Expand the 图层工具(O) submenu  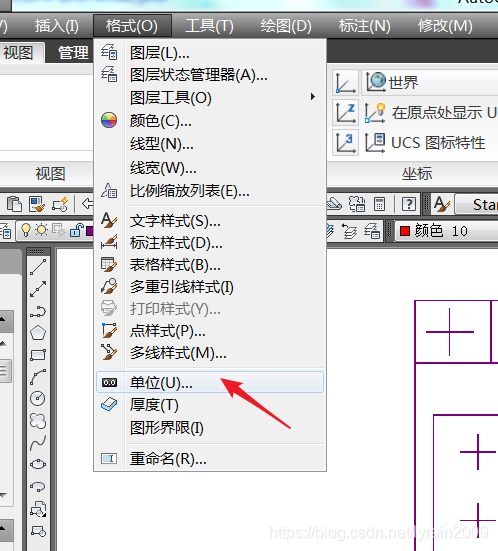tap(210, 98)
